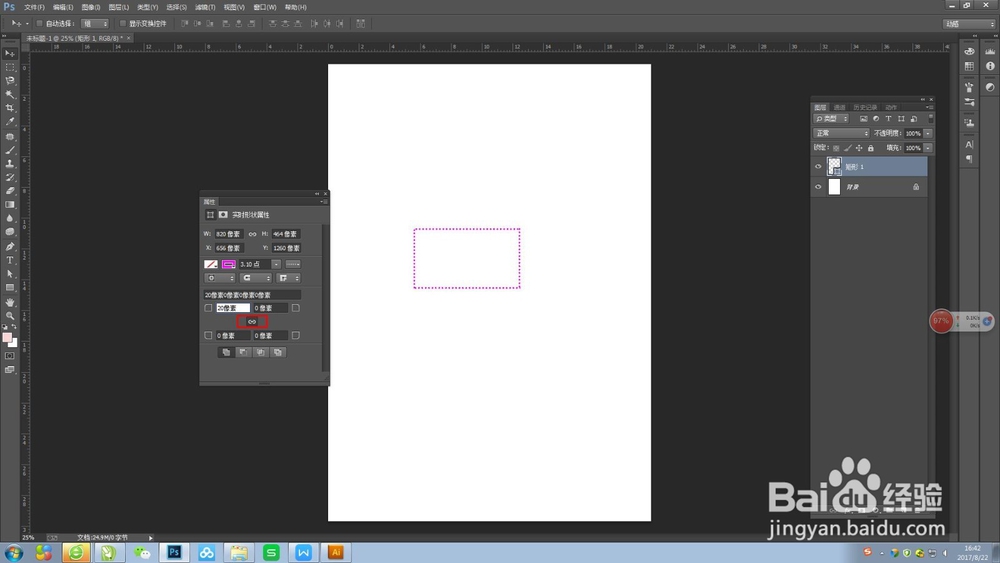
Task: Click the Masks icon in Properties
Action: tap(223, 215)
